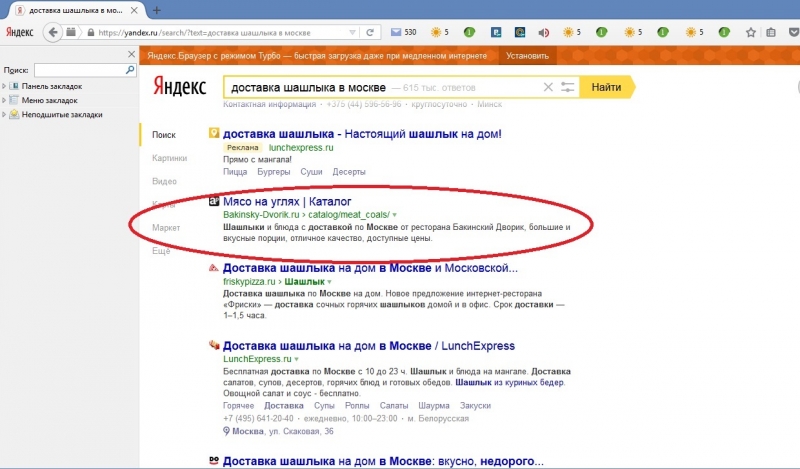Close the 'доставка шашлыка в мо...' tab
Viewport: 800px width, 469px height.
tap(134, 10)
